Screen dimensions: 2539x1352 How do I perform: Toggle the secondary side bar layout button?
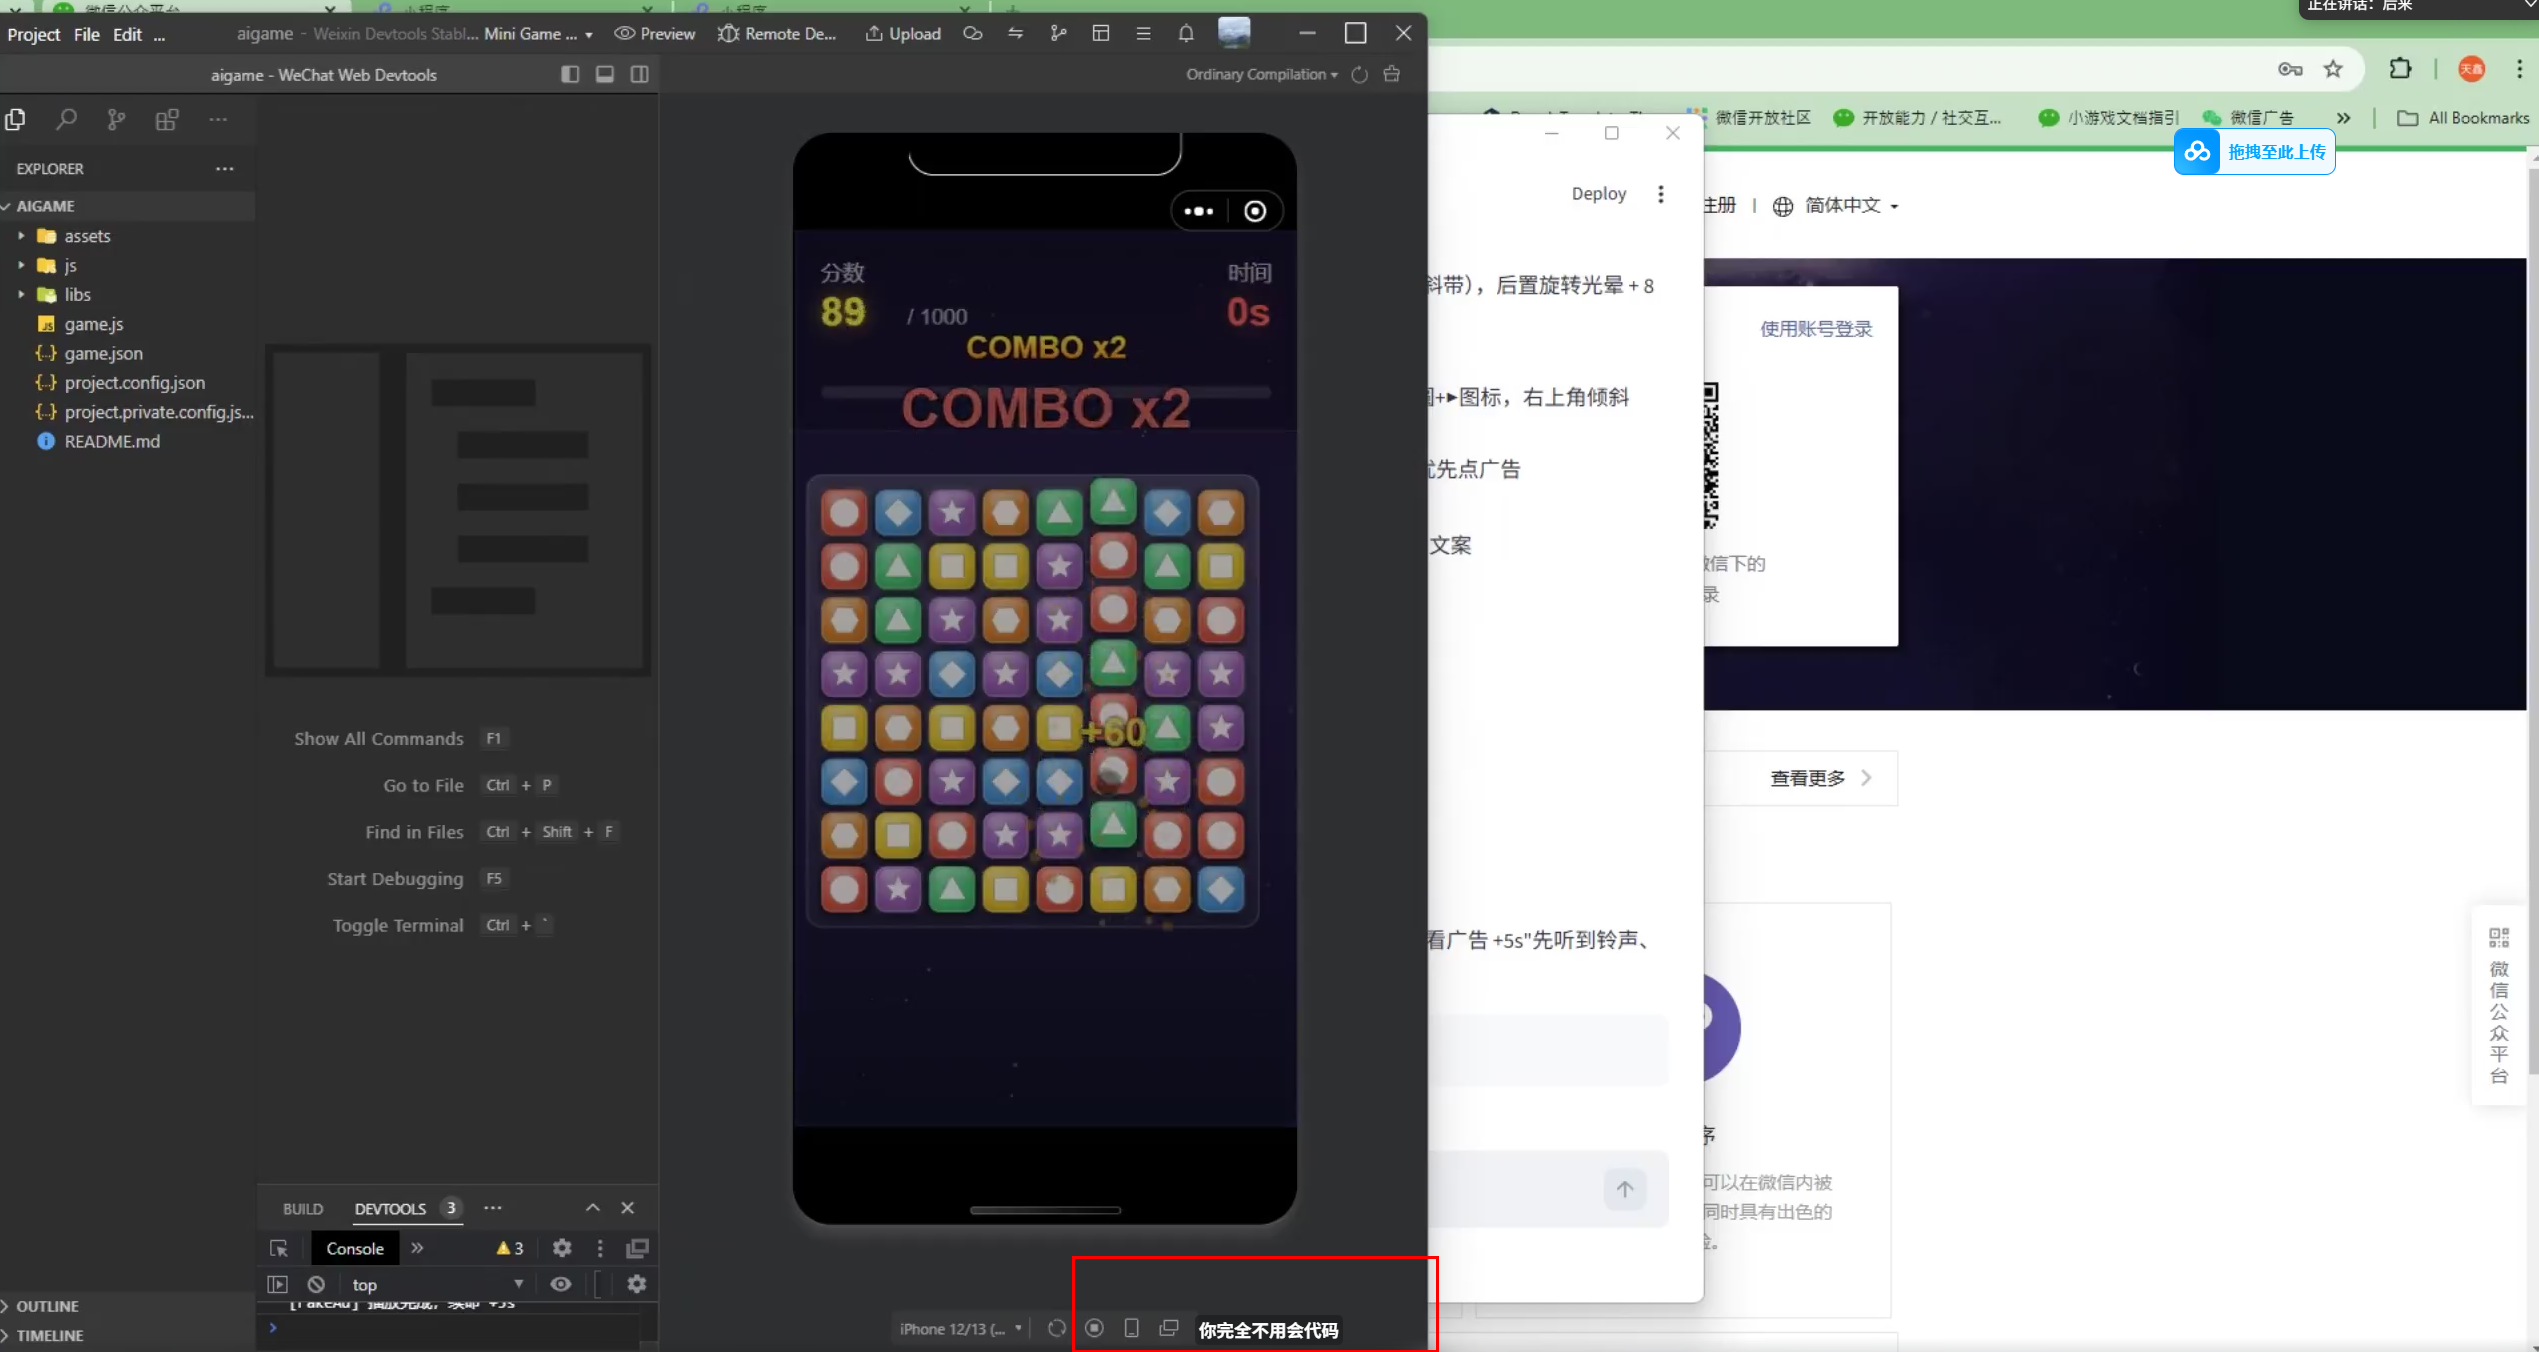coord(640,74)
